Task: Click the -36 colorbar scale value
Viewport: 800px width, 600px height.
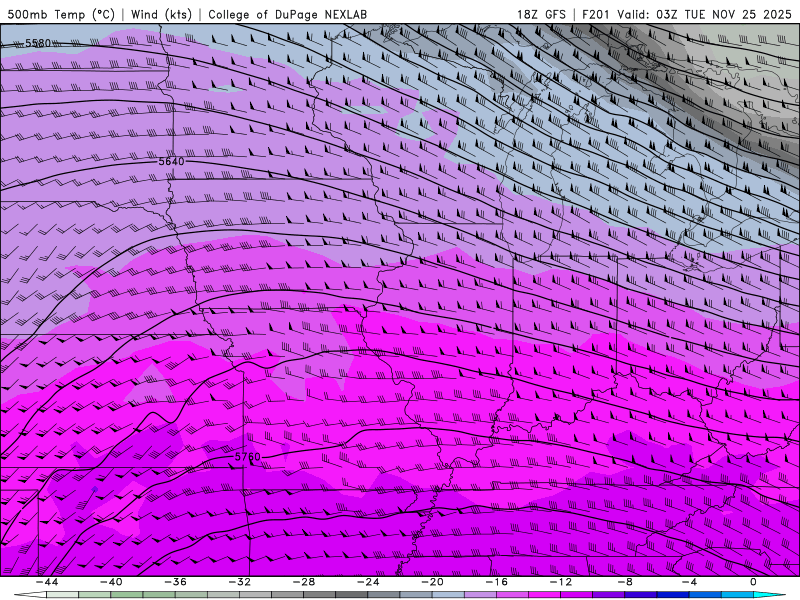Action: pyautogui.click(x=176, y=582)
